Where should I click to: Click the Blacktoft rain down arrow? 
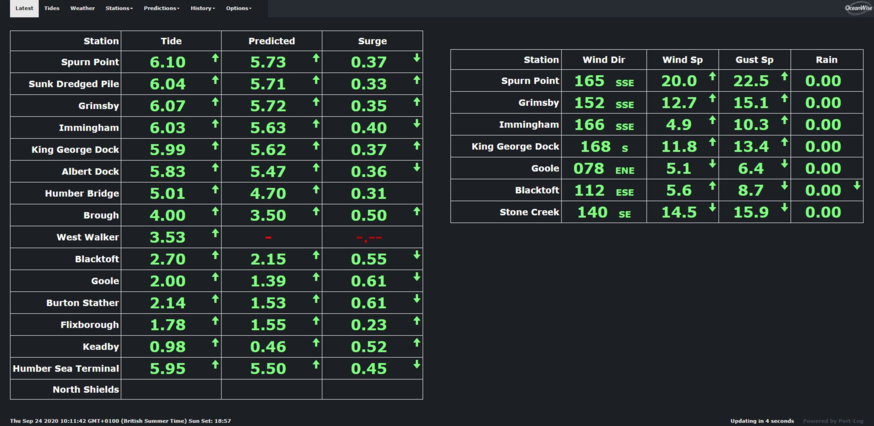856,187
